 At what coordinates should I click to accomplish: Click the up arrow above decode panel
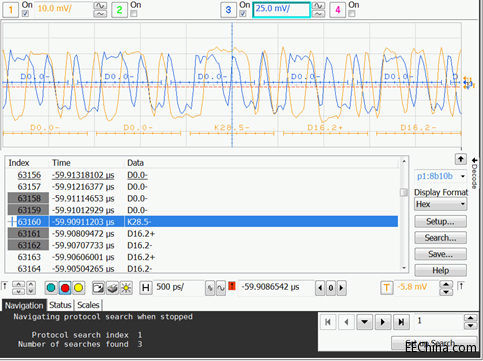click(461, 159)
